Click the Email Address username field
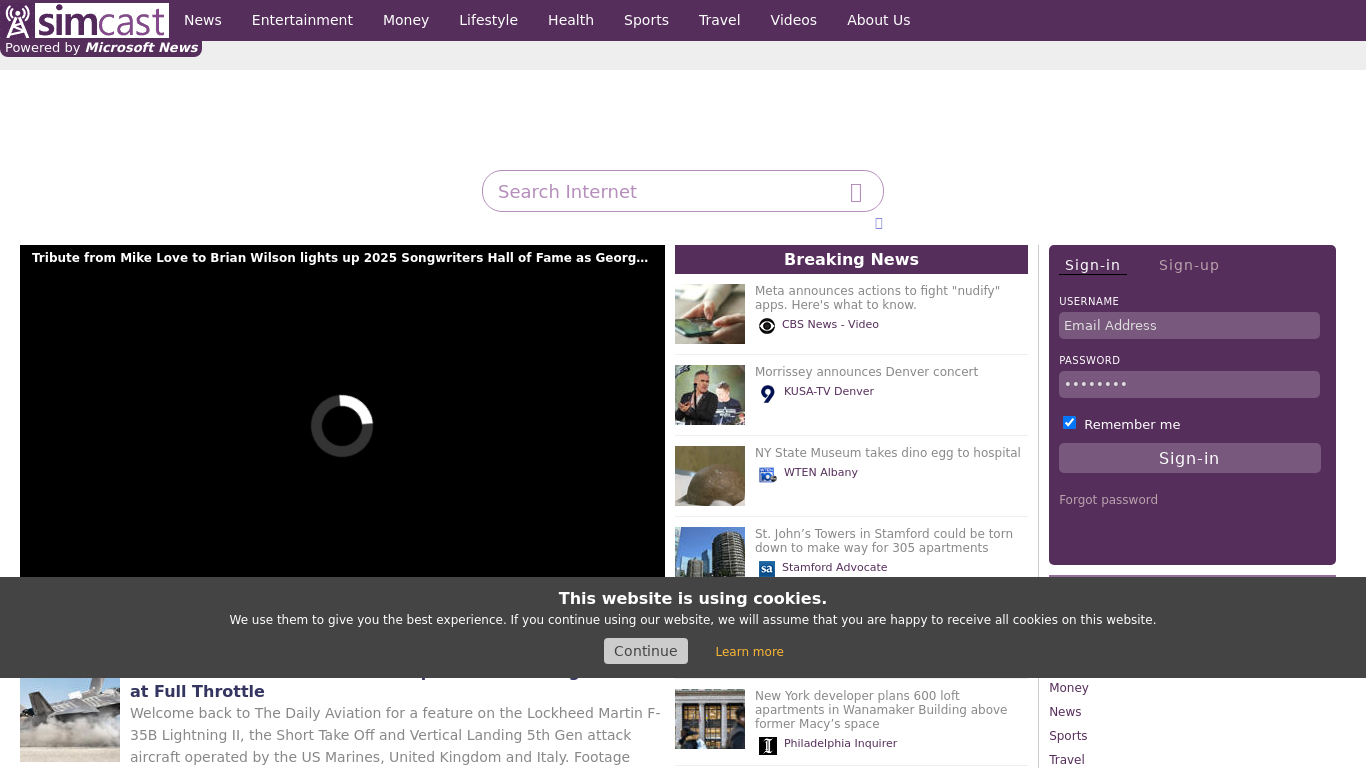1366x768 pixels. pyautogui.click(x=1189, y=325)
